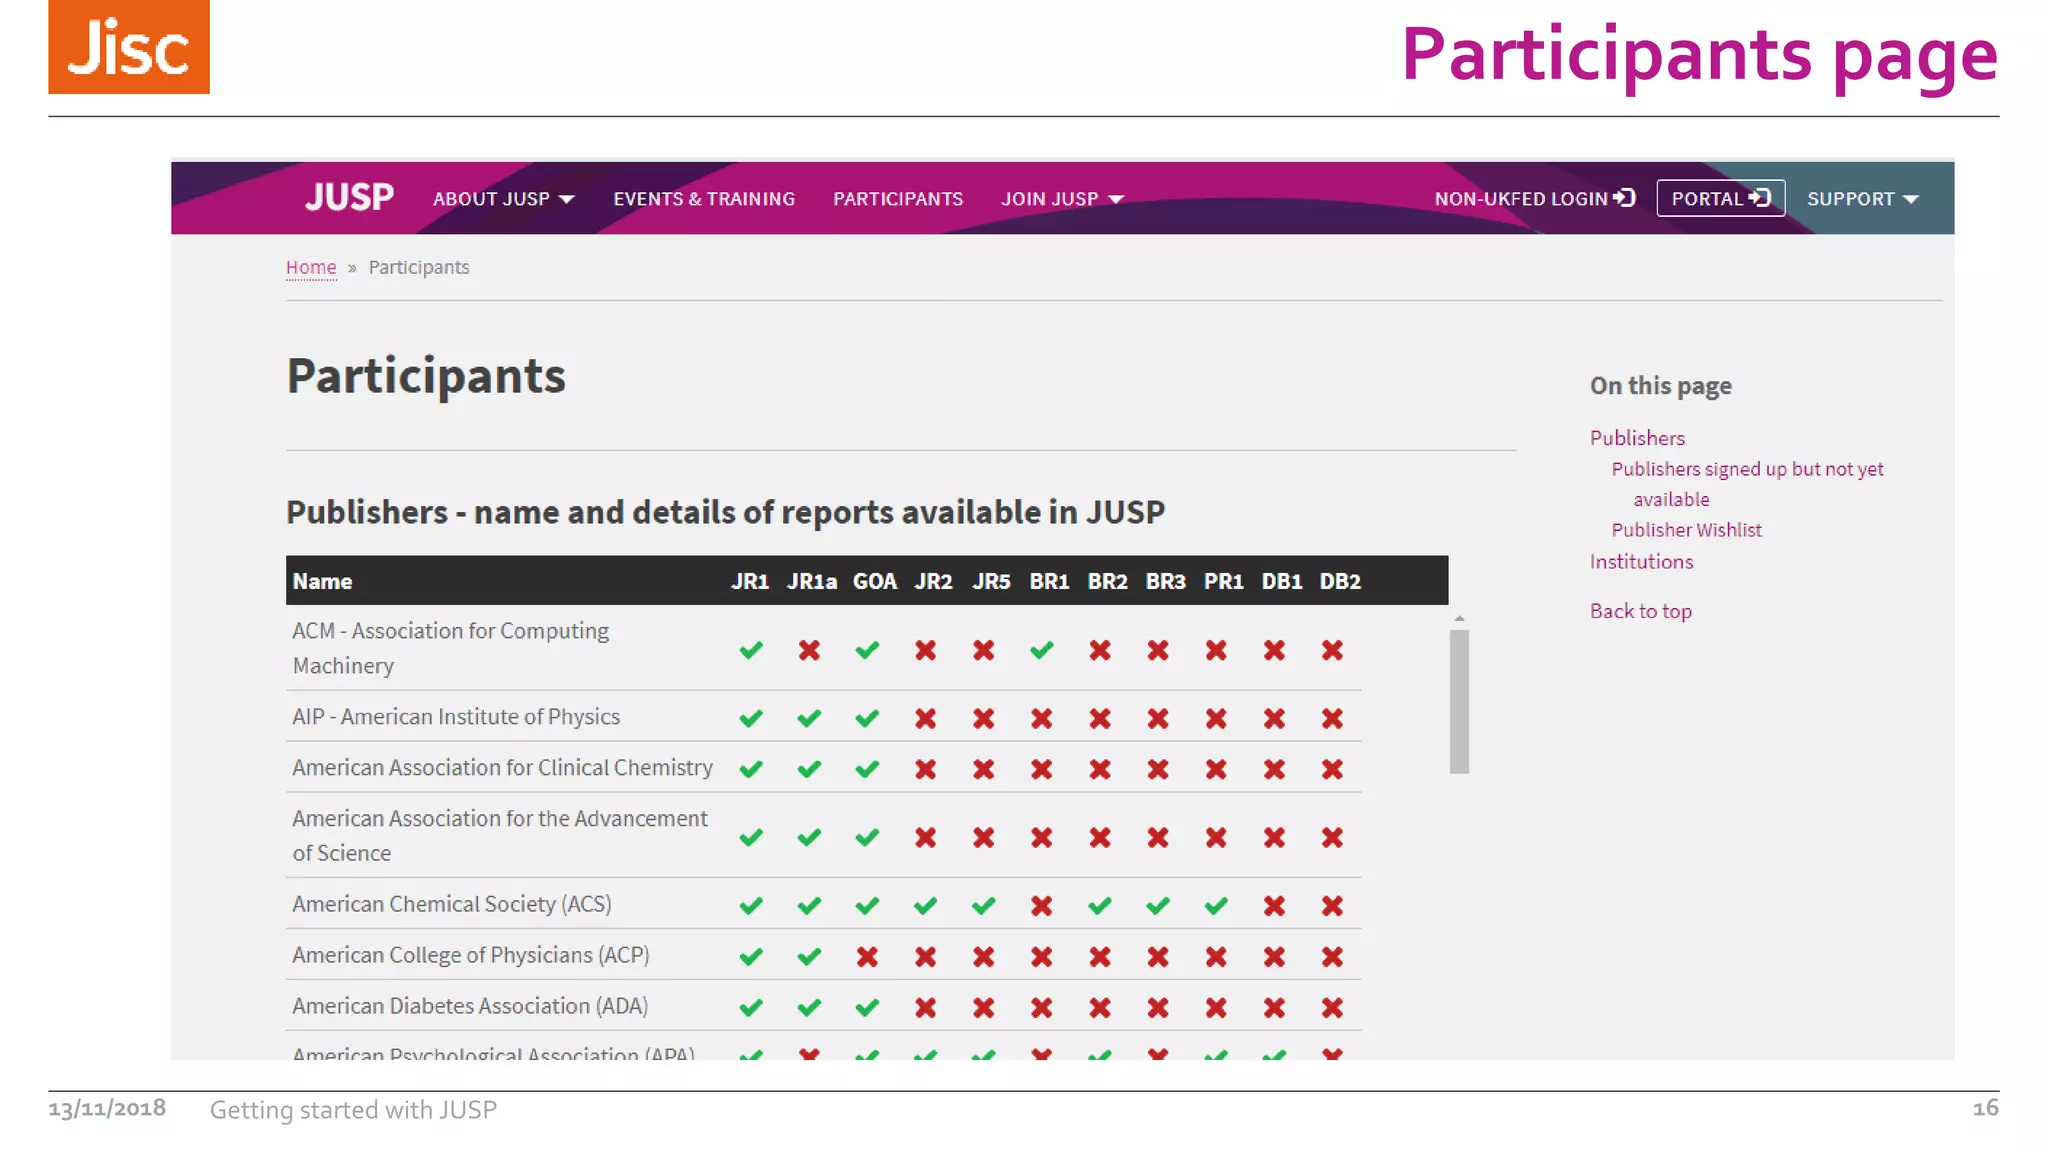Click American College of Physicians' GOA cross
This screenshot has width=2048, height=1152.
pyautogui.click(x=867, y=957)
